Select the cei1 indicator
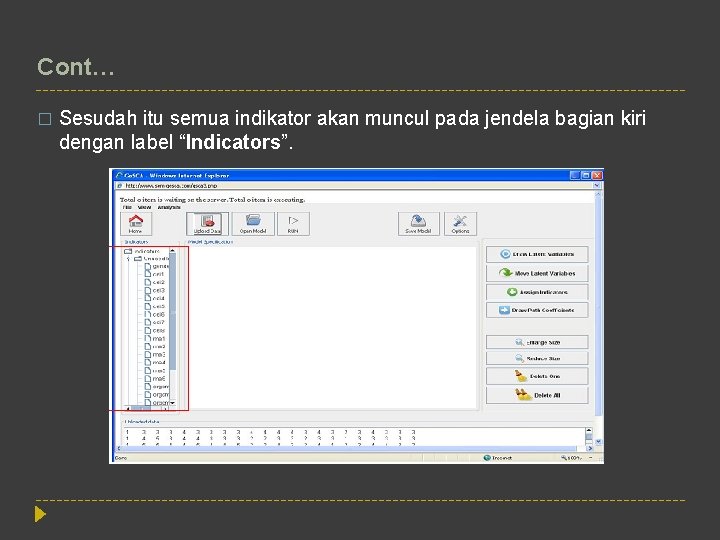 (154, 274)
